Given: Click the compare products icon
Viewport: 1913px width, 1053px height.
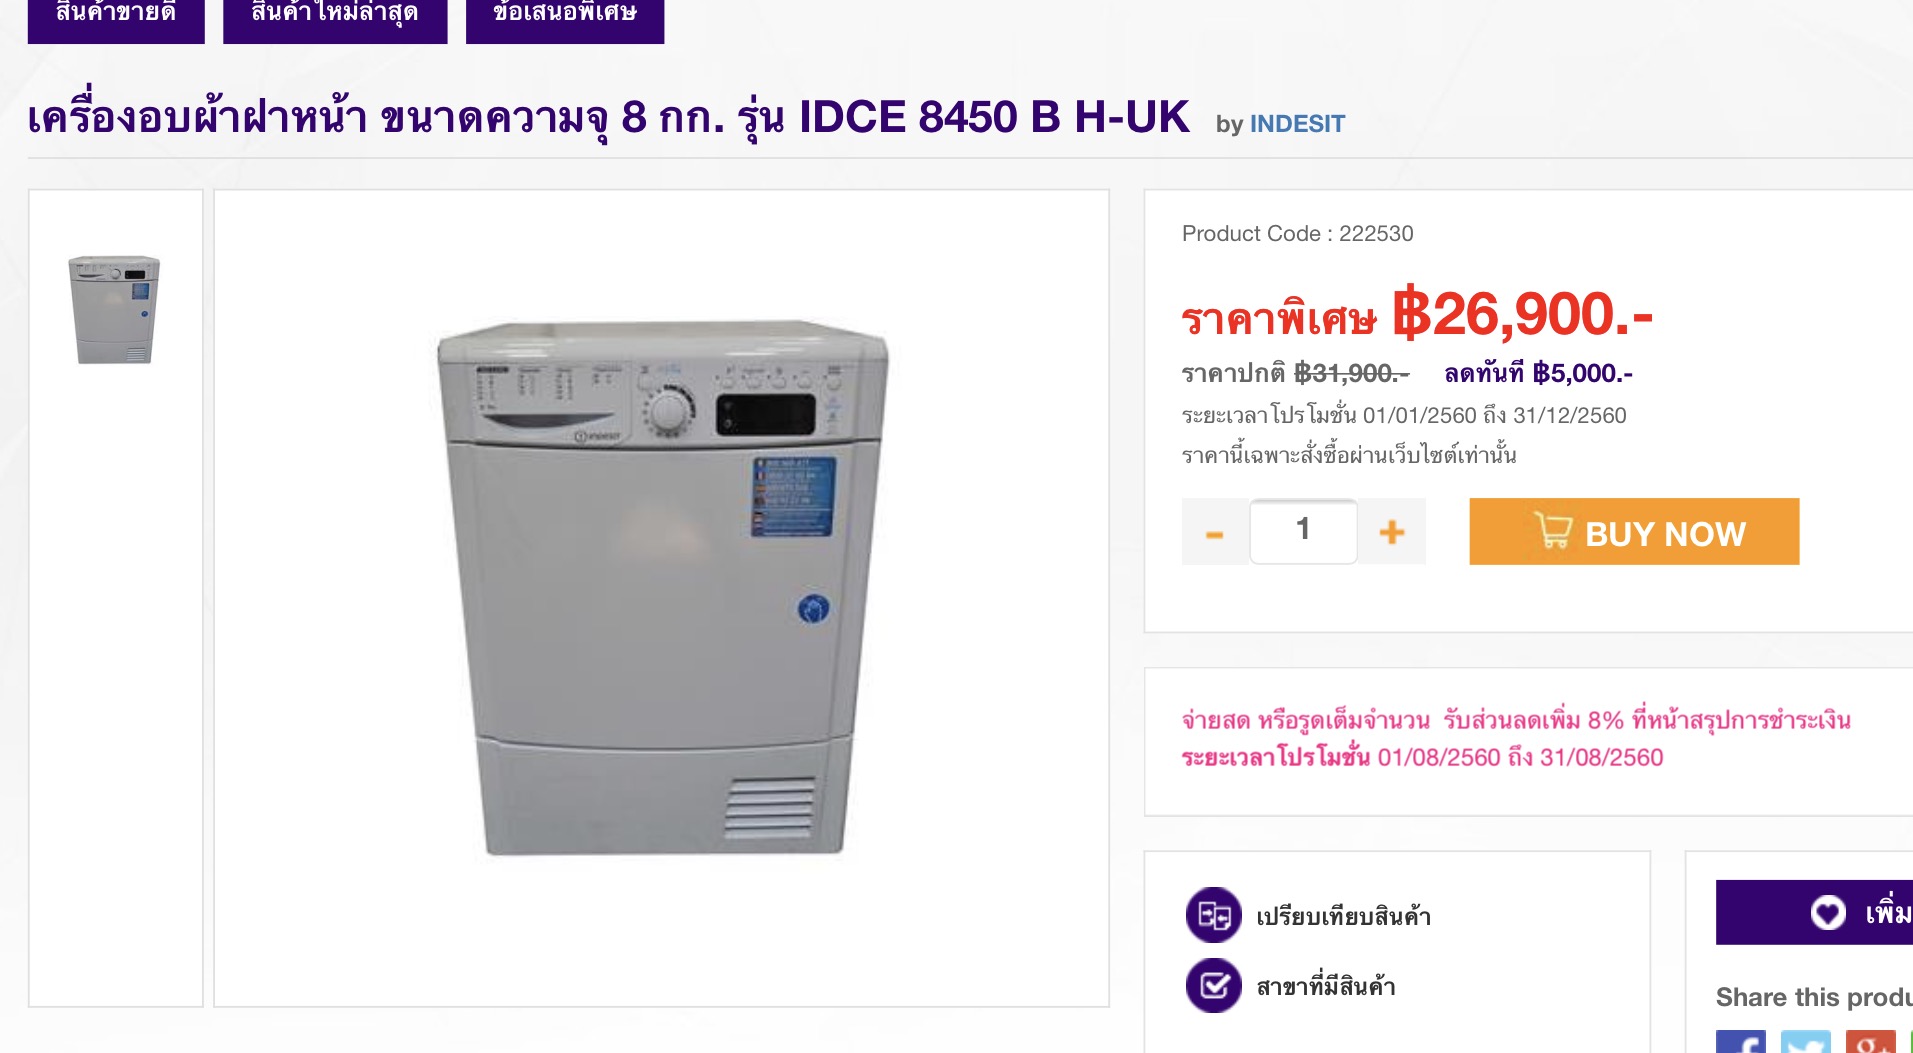Looking at the screenshot, I should [x=1213, y=915].
